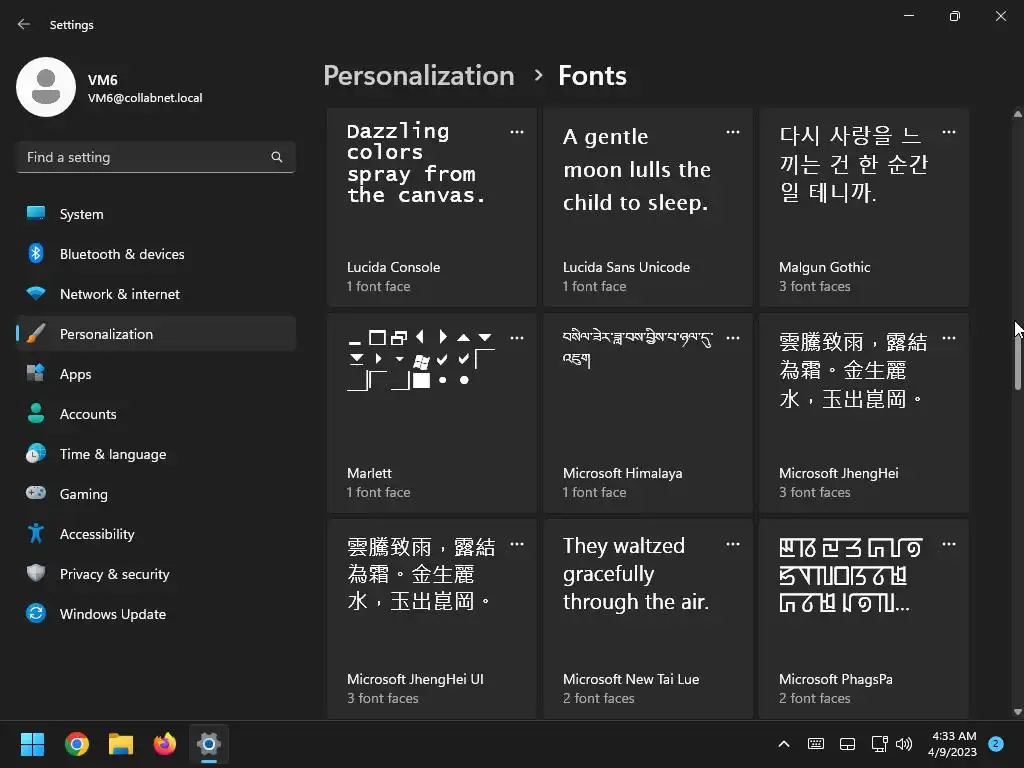Open the clock showing 4:33 AM

tap(953, 744)
